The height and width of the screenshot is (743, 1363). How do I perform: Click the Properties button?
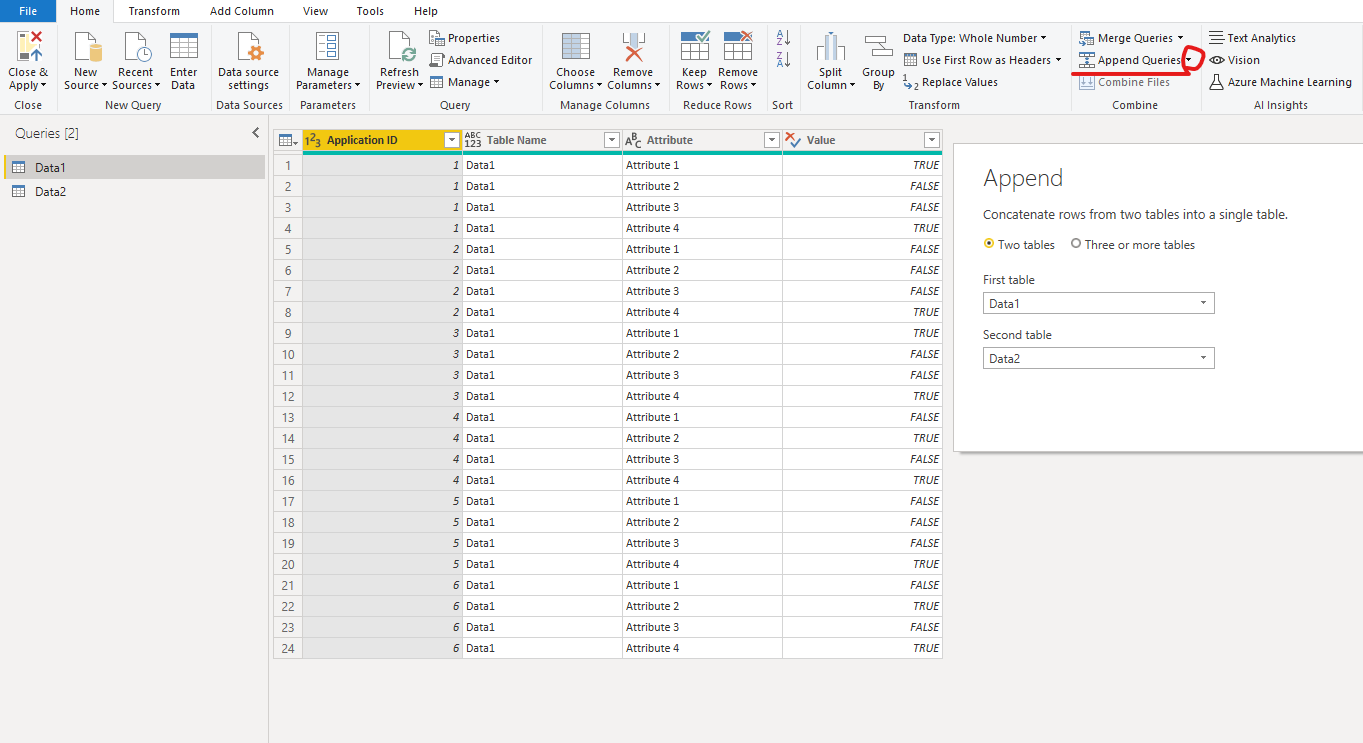point(465,38)
